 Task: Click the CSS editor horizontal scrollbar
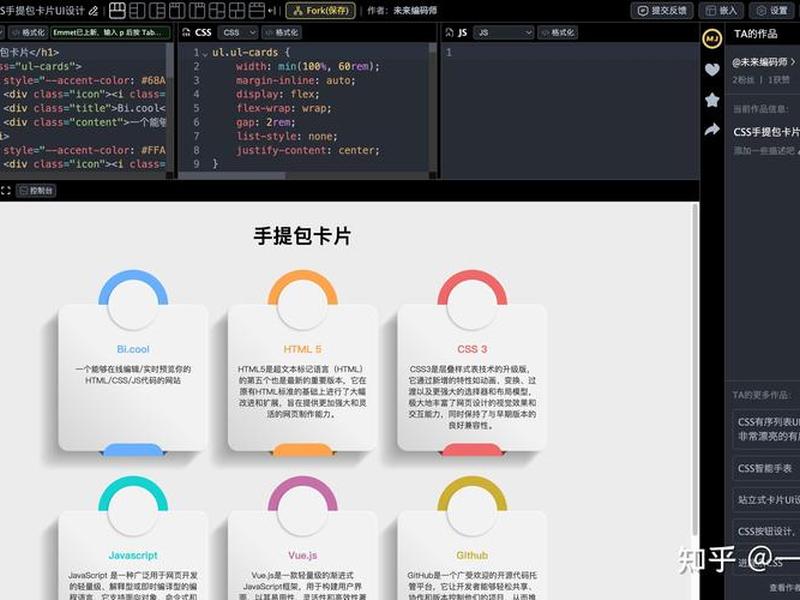click(x=232, y=176)
